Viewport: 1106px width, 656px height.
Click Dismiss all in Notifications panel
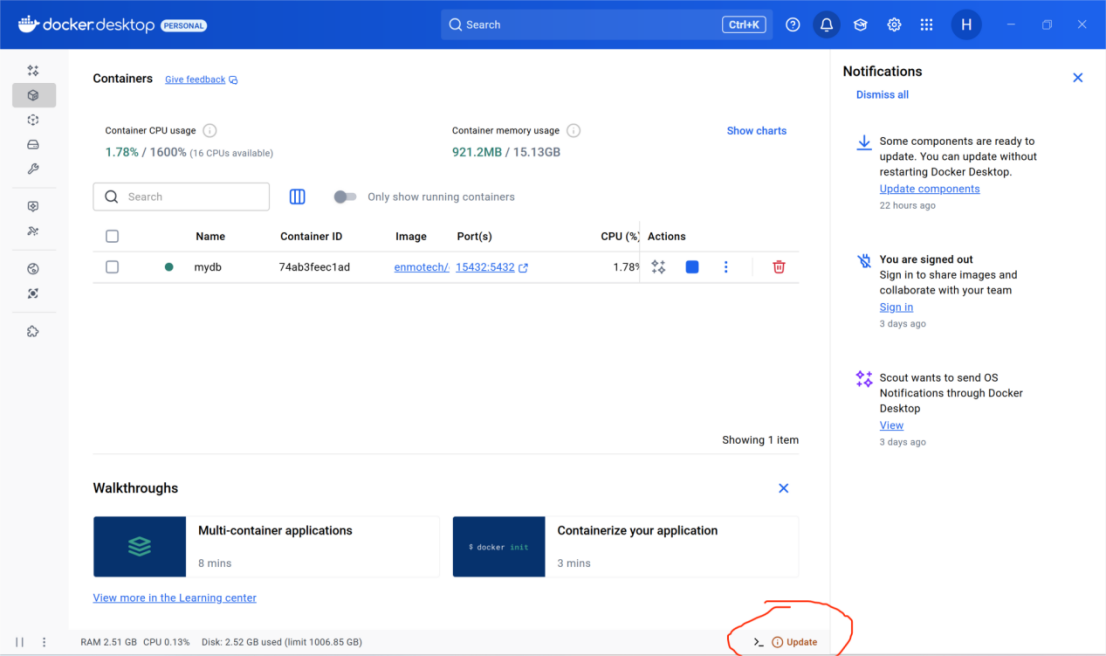pos(882,95)
